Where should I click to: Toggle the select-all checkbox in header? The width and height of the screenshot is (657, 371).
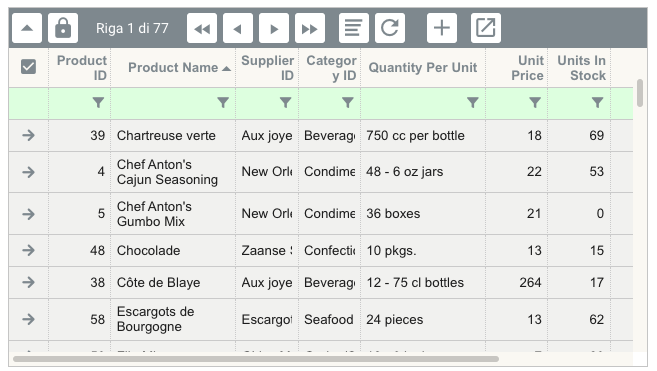point(28,67)
